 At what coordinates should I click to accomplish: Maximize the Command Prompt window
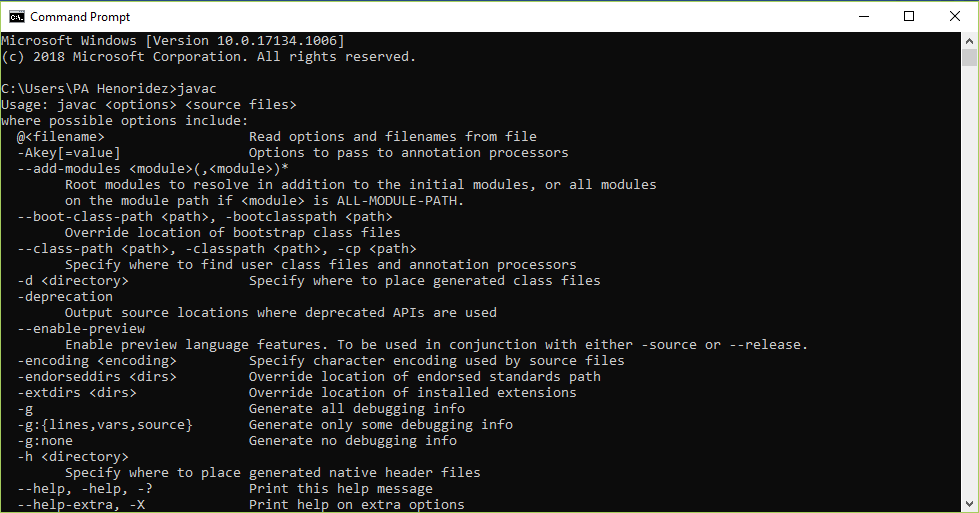(909, 16)
